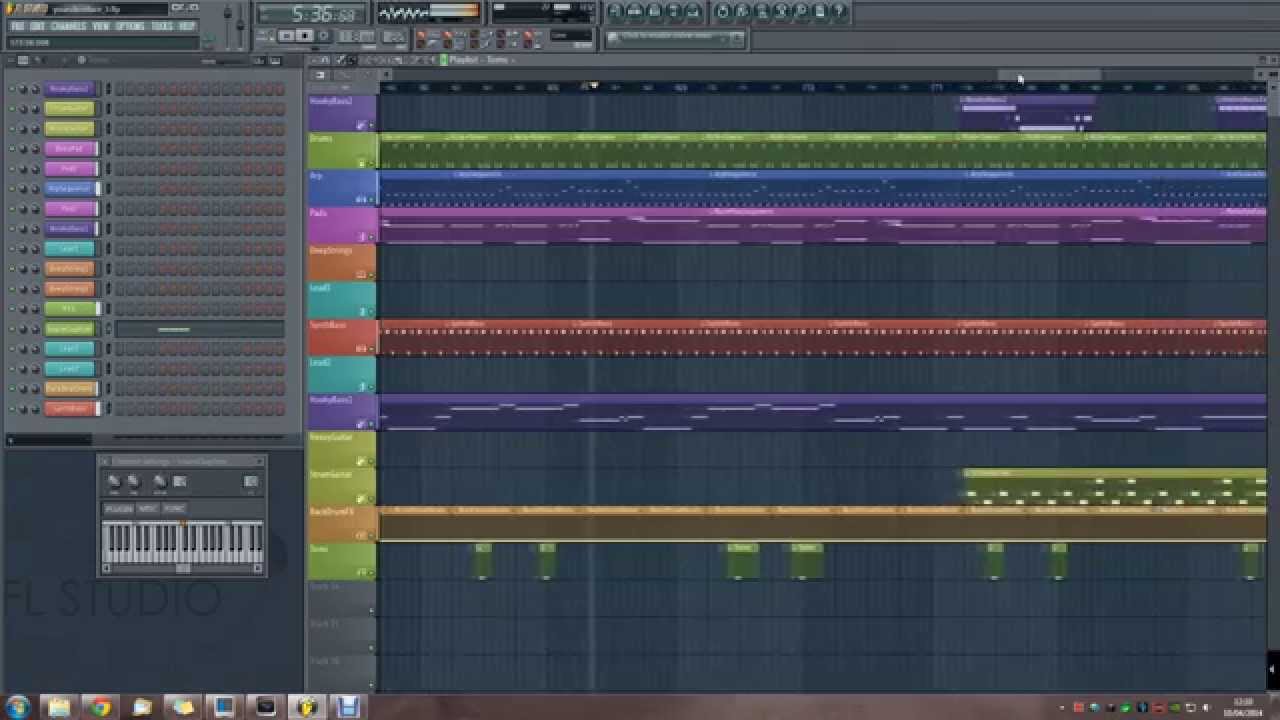Click the FL Studio fruit logo icon

10,8
